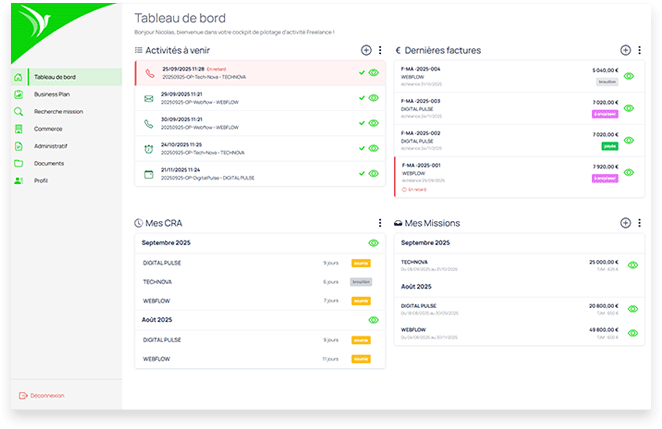Viewport: 662px width, 429px height.
Task: Open the Activités à venir options menu
Action: (x=380, y=50)
